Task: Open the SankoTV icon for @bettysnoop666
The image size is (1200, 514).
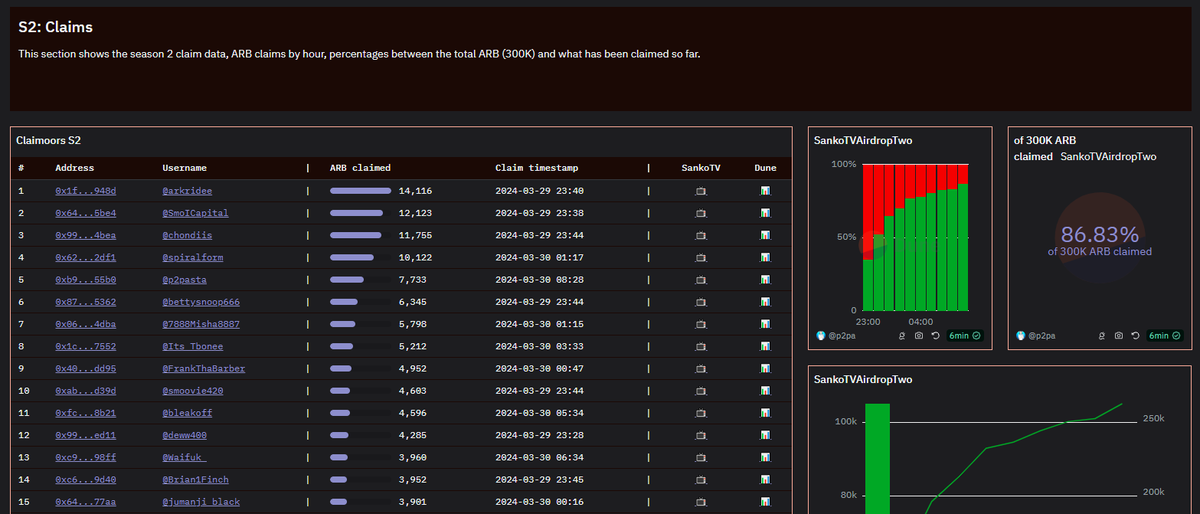Action: [x=701, y=301]
